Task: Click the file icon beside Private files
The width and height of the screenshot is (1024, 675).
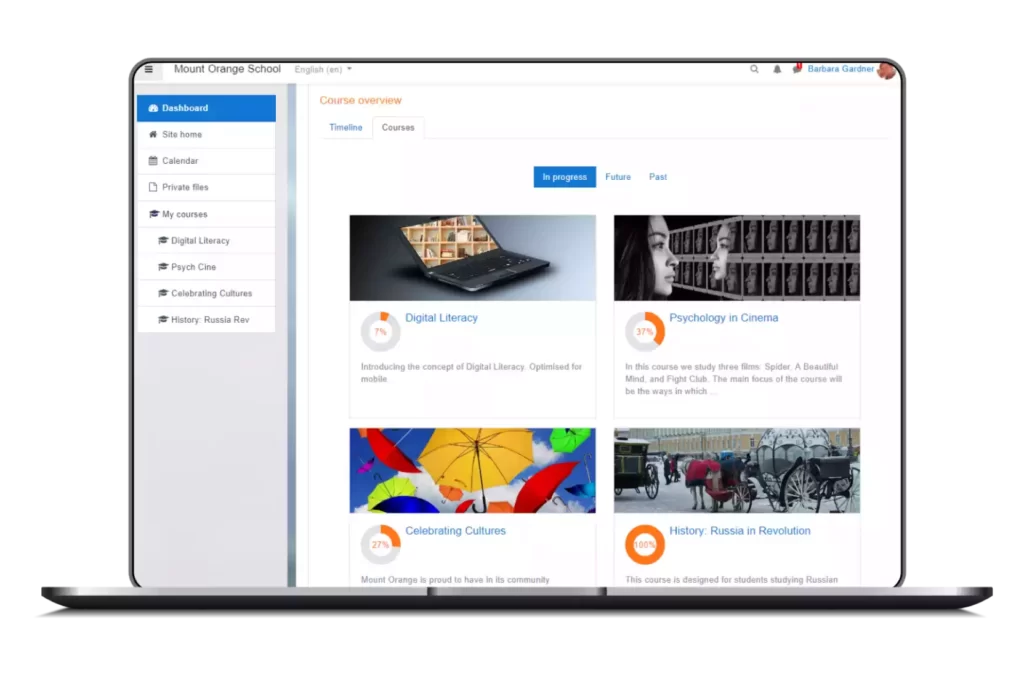Action: click(x=153, y=188)
